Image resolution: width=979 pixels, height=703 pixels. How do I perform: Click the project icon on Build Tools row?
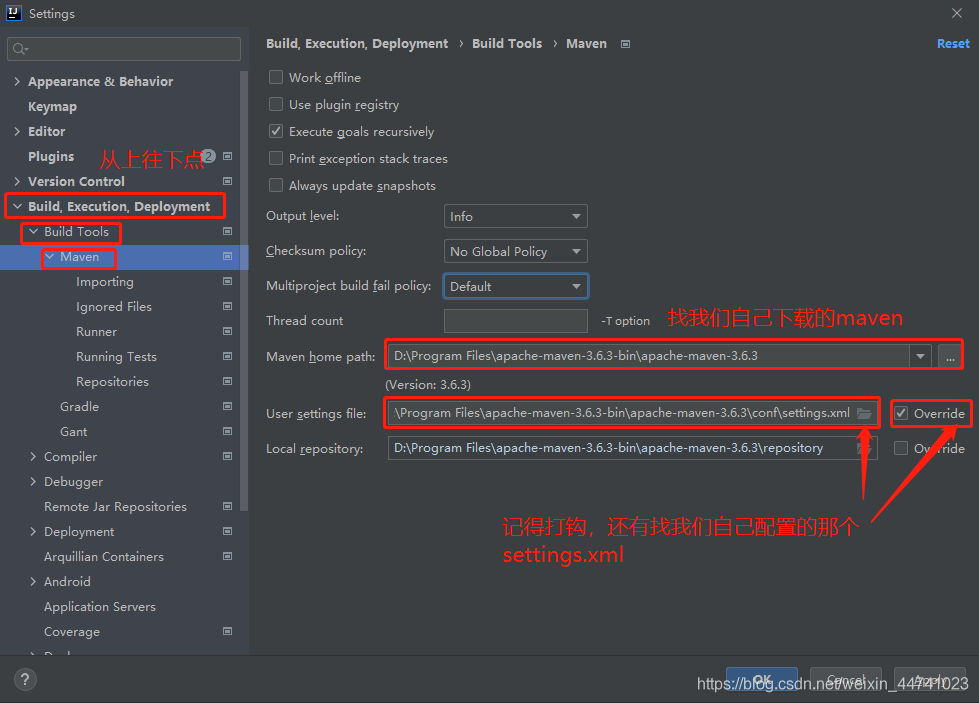[x=227, y=231]
